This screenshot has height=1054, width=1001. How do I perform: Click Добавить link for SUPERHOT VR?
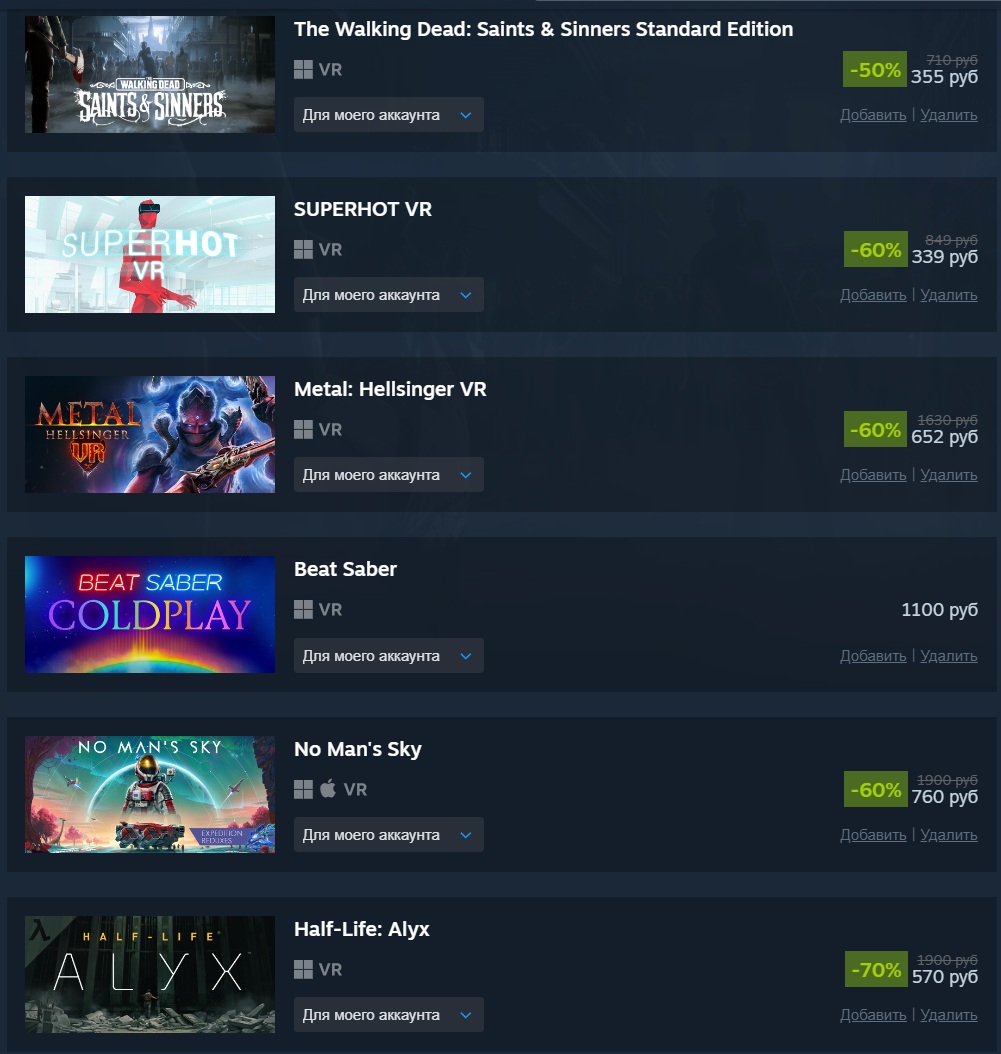pyautogui.click(x=873, y=295)
